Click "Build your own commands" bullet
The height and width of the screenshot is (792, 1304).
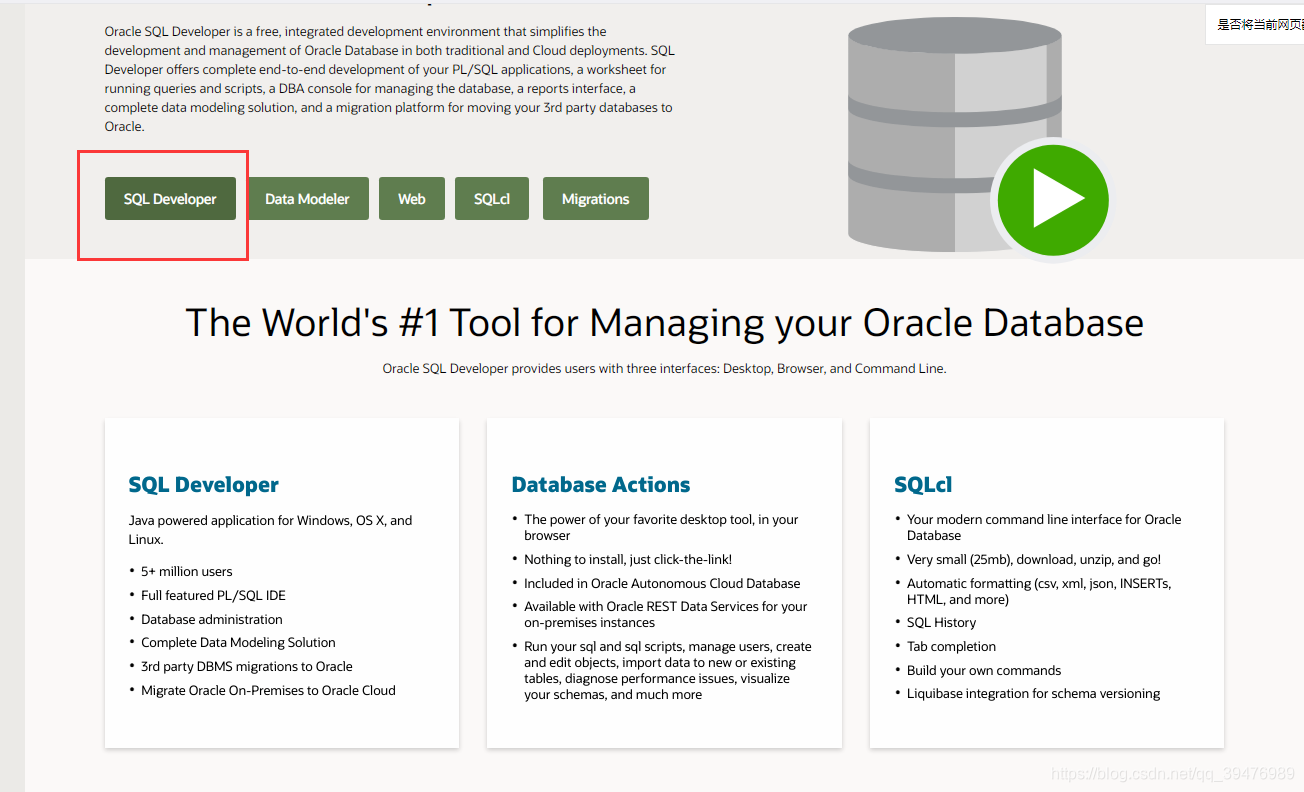point(984,670)
